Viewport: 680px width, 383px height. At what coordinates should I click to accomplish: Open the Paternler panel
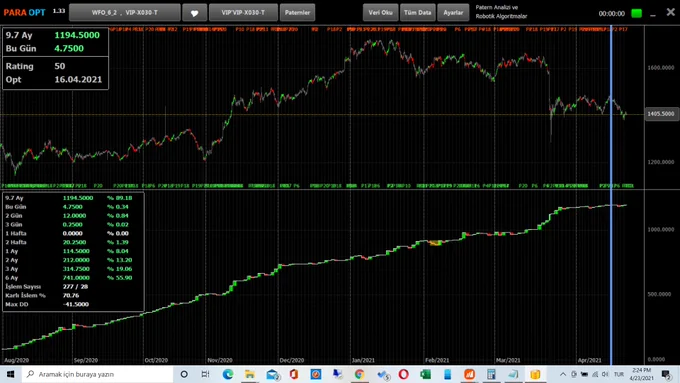tap(297, 13)
